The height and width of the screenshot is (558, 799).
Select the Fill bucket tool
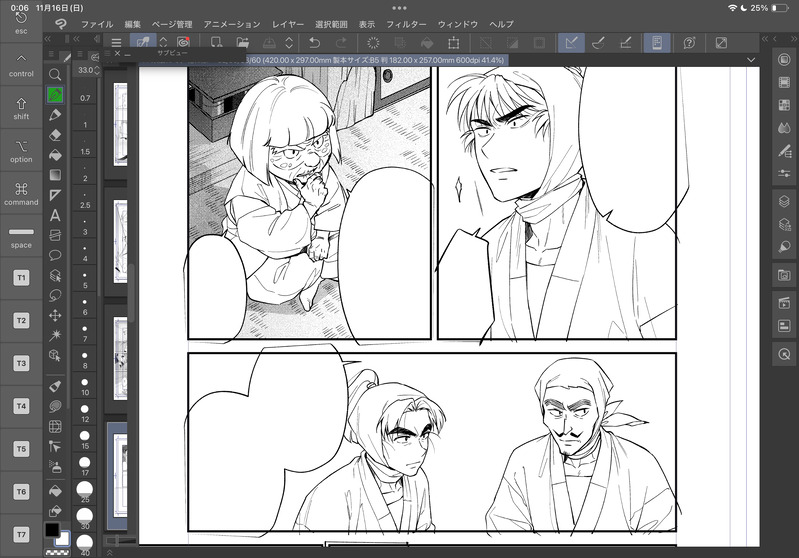coord(55,155)
